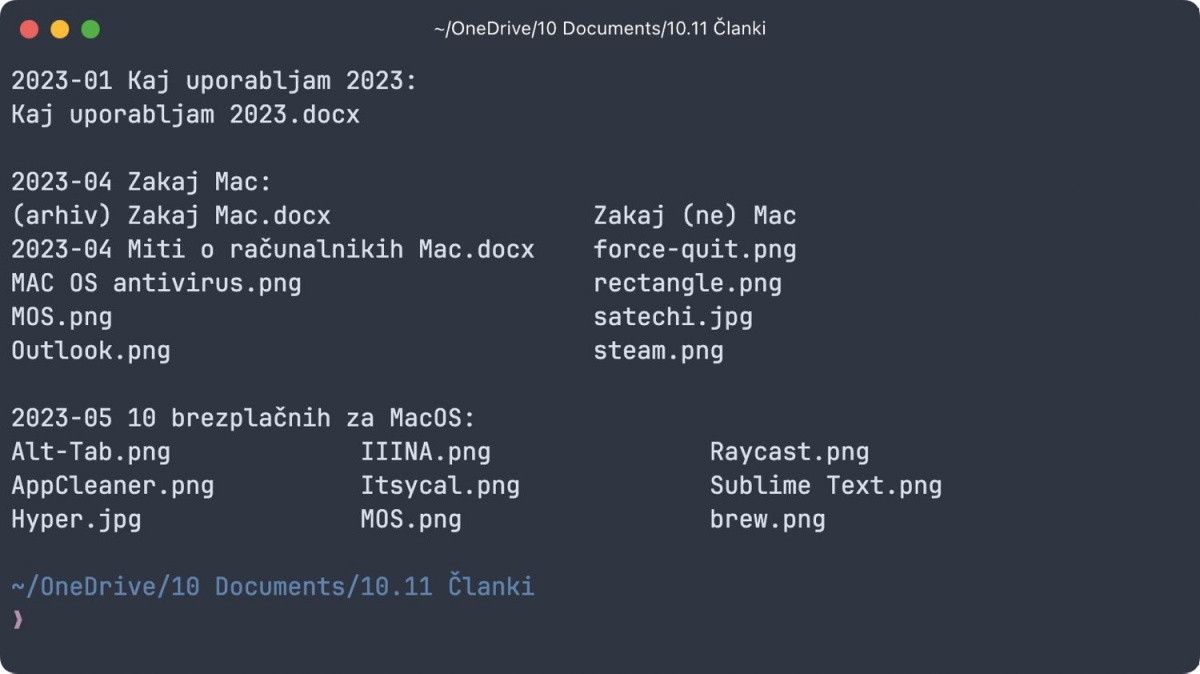Click the Alt-Tab.png filename
Viewport: 1200px width, 674px height.
[90, 452]
